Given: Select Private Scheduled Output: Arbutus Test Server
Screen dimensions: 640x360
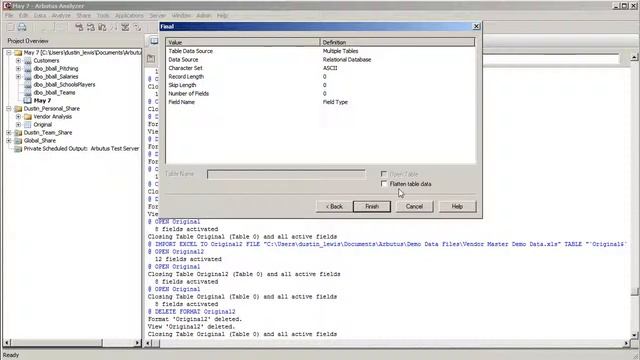Looking at the screenshot, I should [81, 149].
